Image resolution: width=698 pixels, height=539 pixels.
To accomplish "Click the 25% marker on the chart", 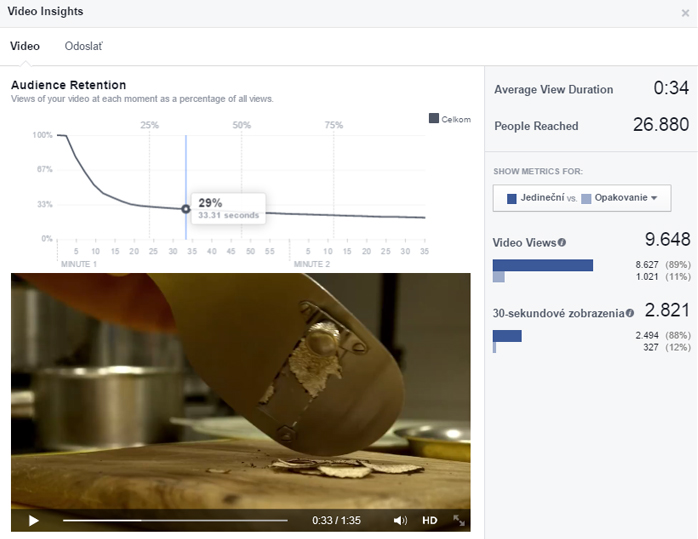I will click(149, 125).
